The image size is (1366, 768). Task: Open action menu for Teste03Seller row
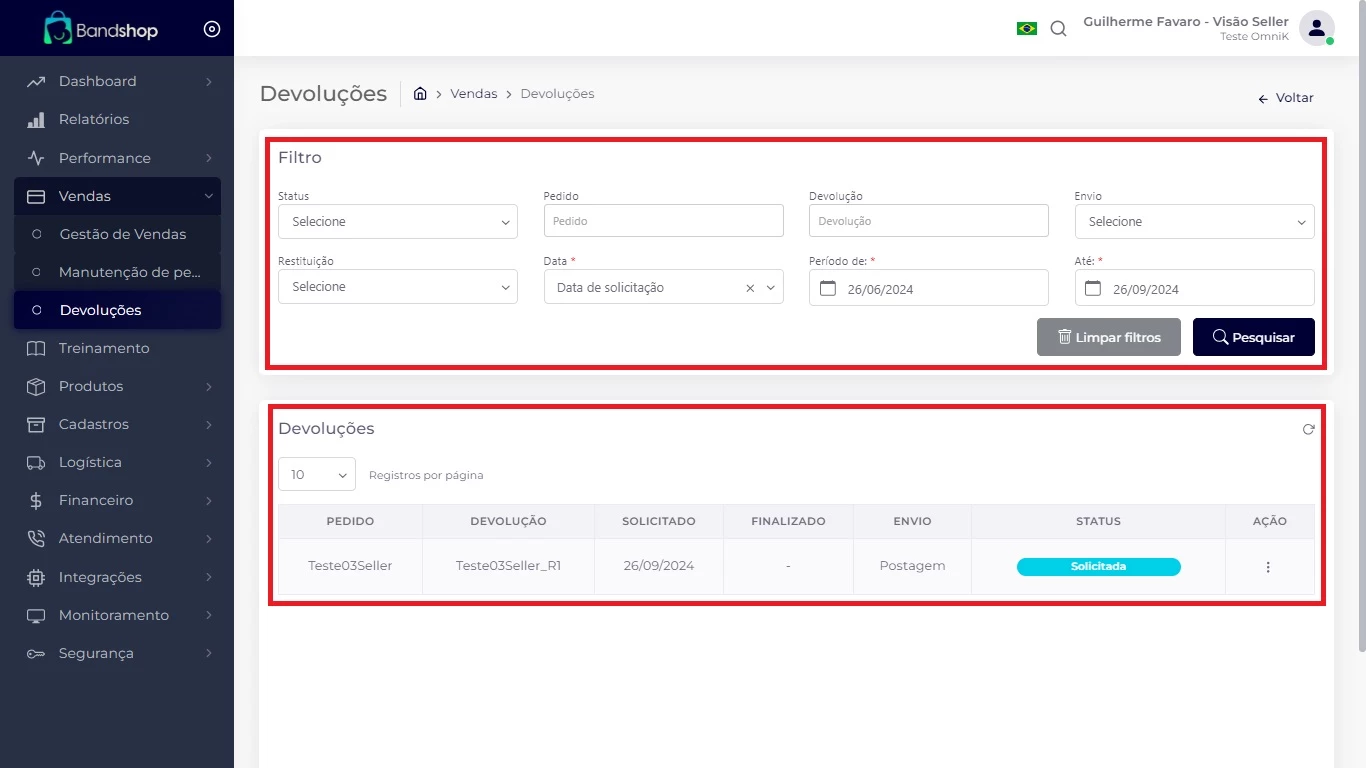tap(1268, 567)
